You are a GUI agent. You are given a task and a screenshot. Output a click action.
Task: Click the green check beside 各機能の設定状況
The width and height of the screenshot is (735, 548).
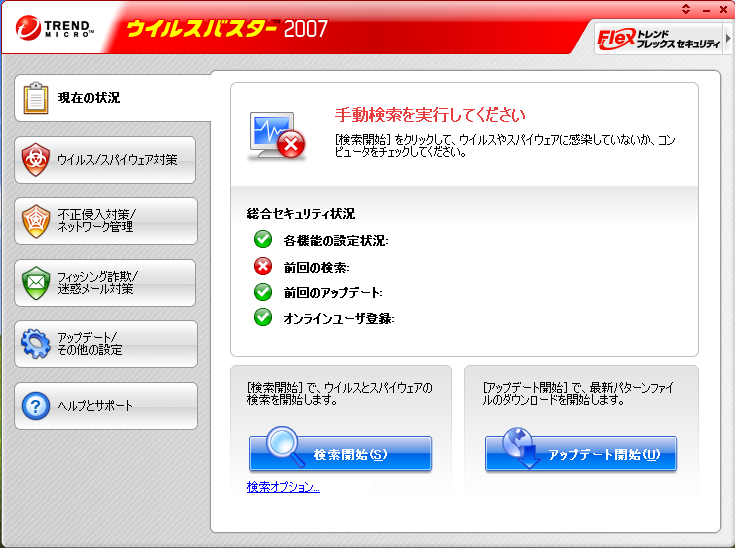pos(263,240)
